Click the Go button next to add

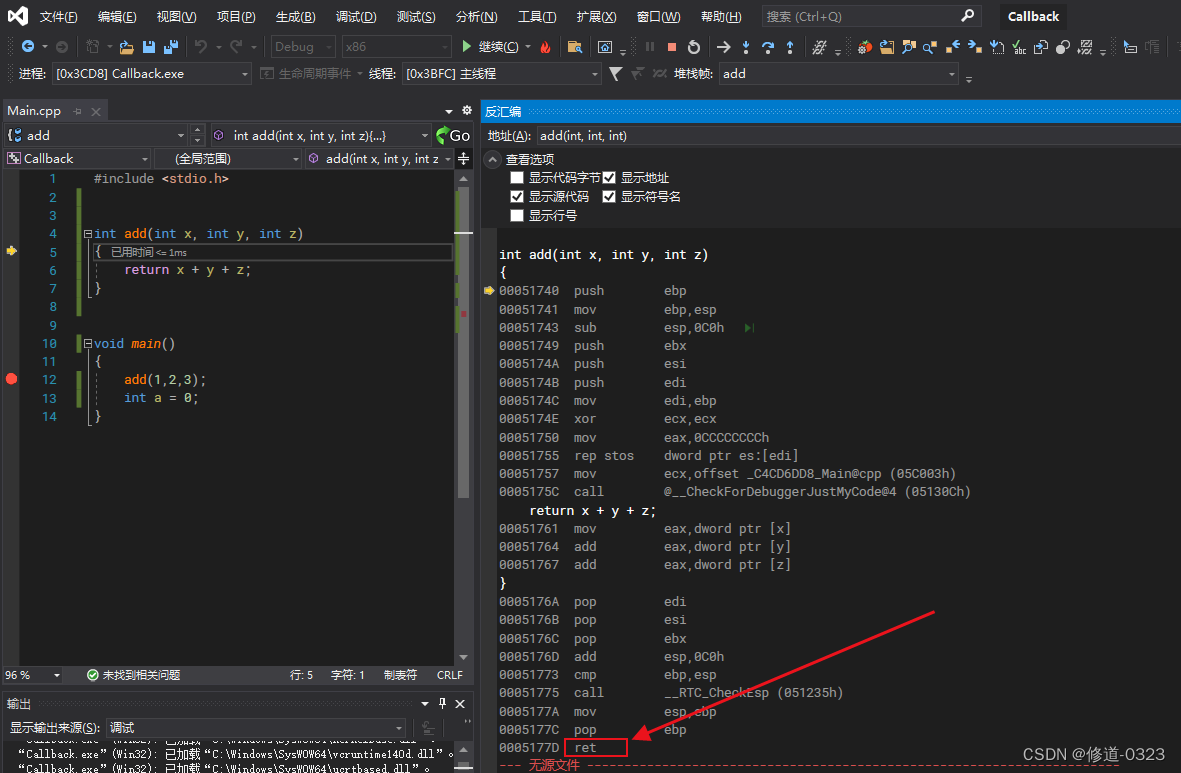pos(455,135)
